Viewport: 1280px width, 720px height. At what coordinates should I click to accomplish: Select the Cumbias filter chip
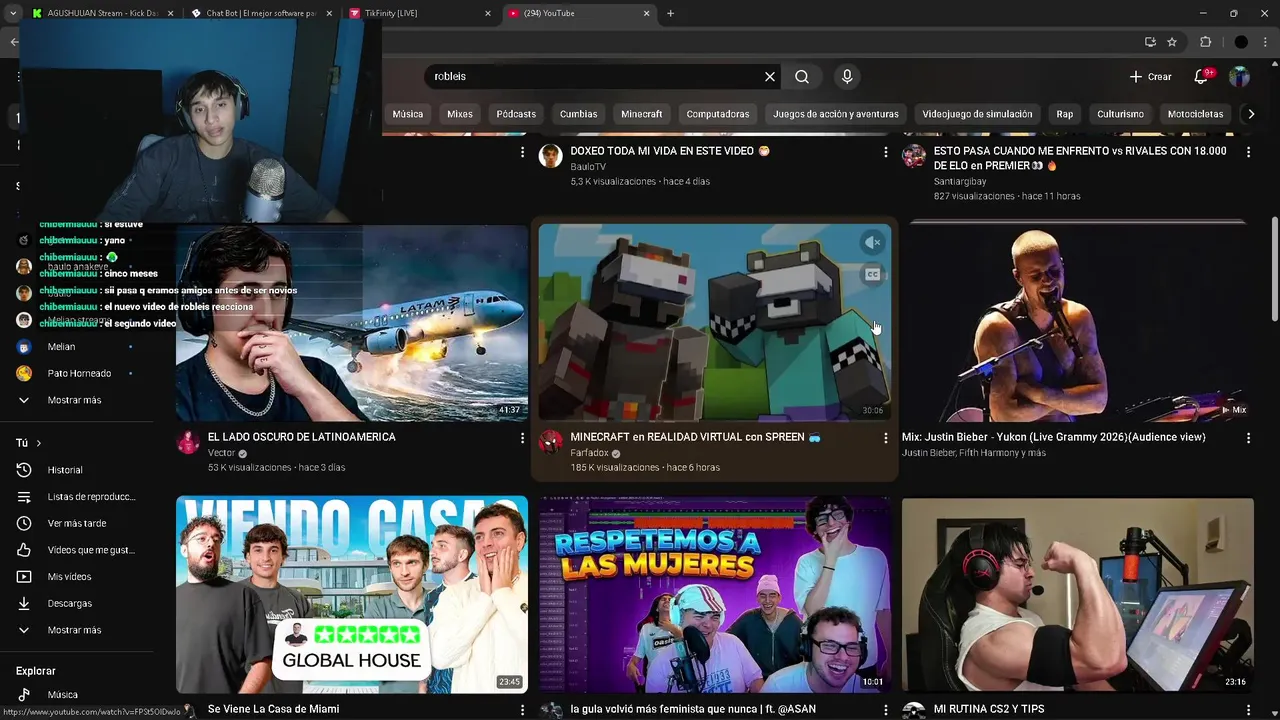[578, 114]
